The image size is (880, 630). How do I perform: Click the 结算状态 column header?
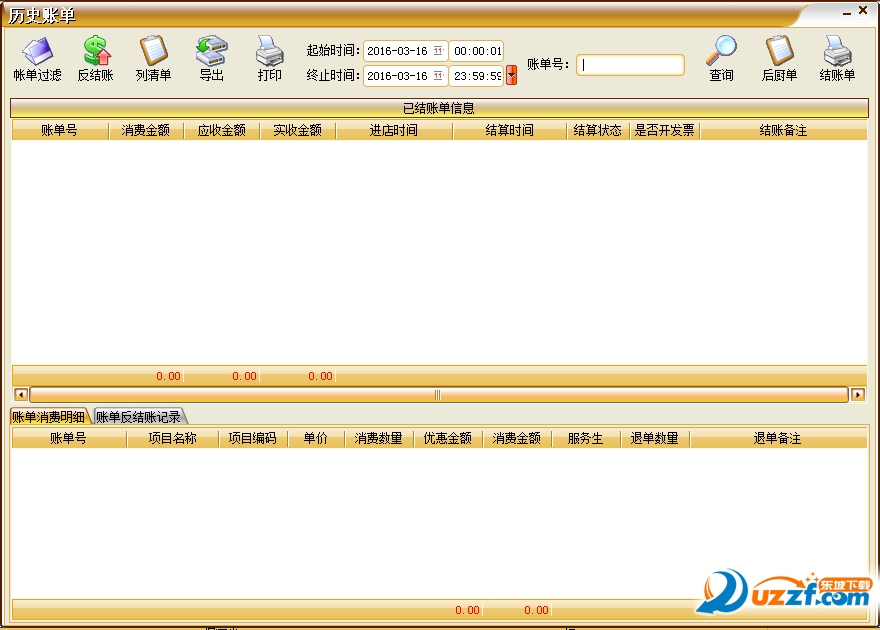598,130
